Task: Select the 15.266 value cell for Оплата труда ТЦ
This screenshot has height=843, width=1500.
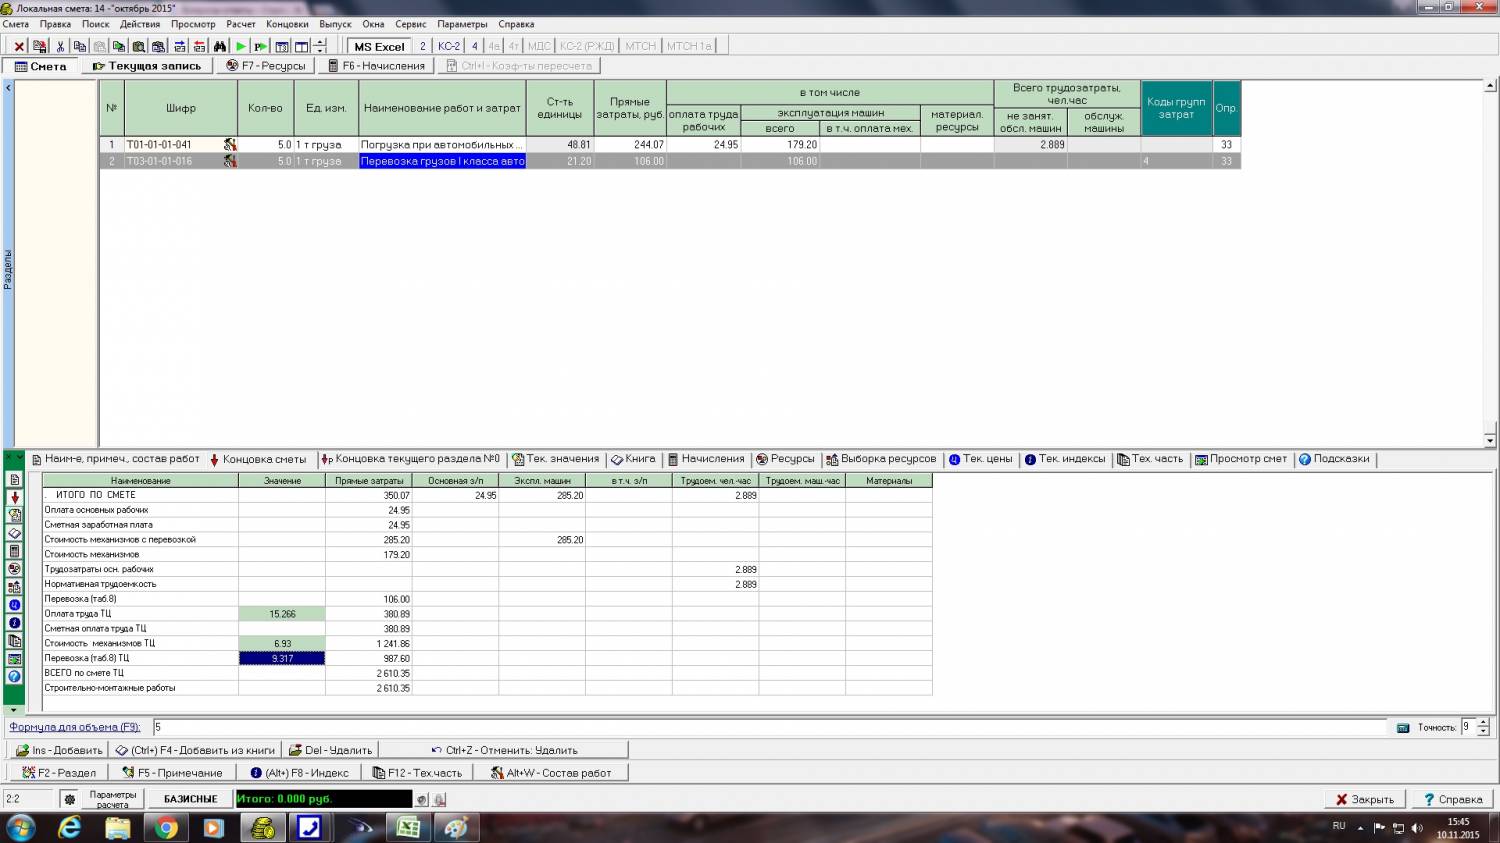Action: pos(282,614)
